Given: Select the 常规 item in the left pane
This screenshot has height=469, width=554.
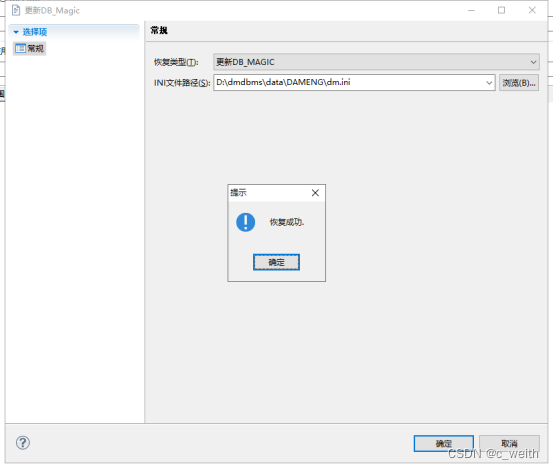Looking at the screenshot, I should coord(30,48).
